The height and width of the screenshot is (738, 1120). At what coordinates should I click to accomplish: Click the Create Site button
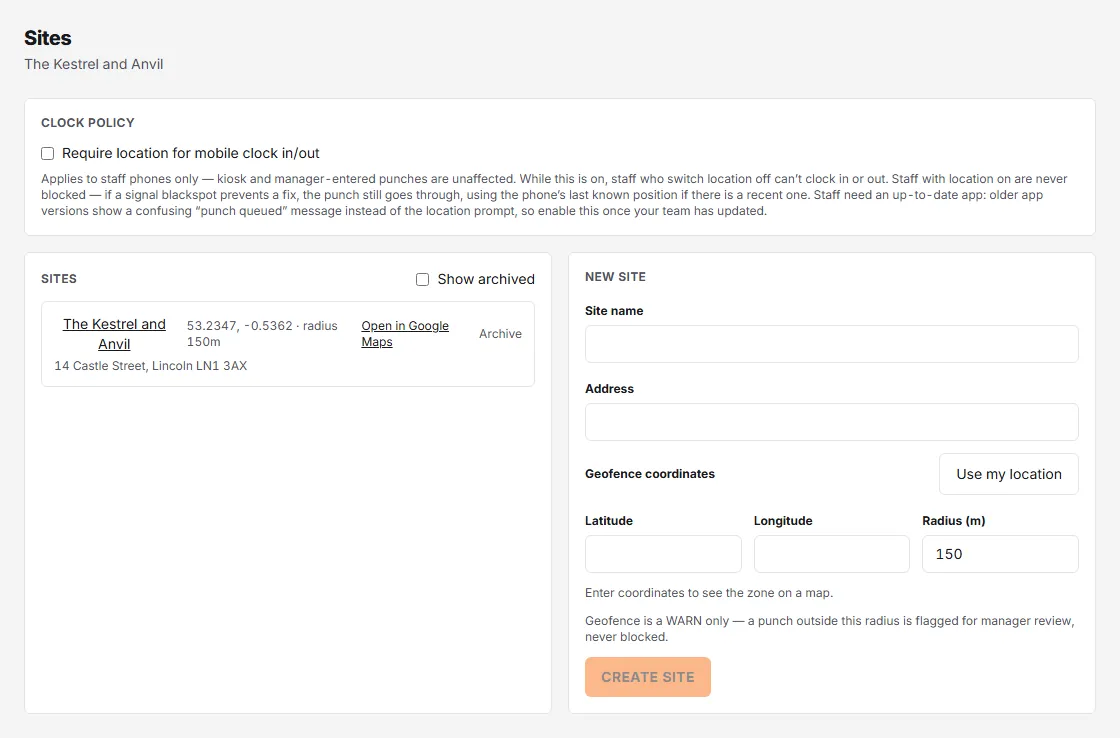pyautogui.click(x=648, y=677)
